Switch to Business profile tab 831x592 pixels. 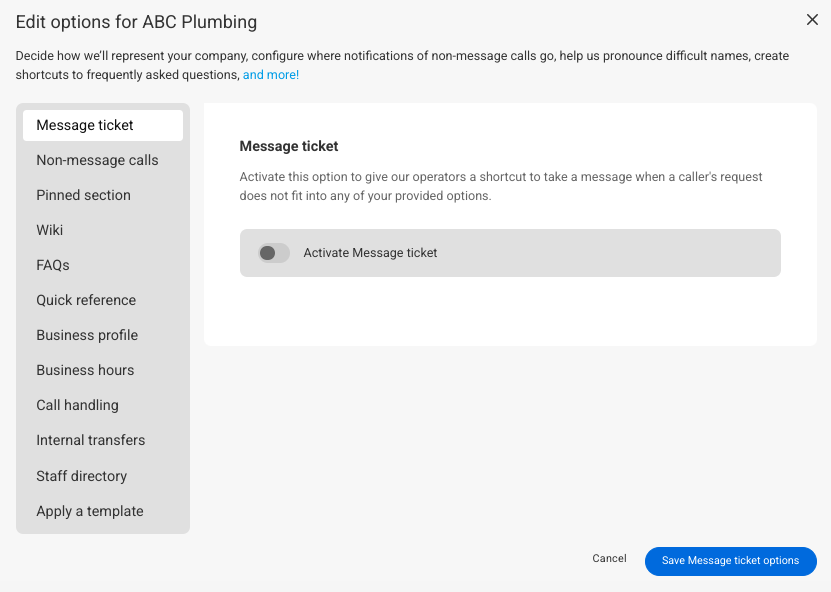click(x=87, y=335)
